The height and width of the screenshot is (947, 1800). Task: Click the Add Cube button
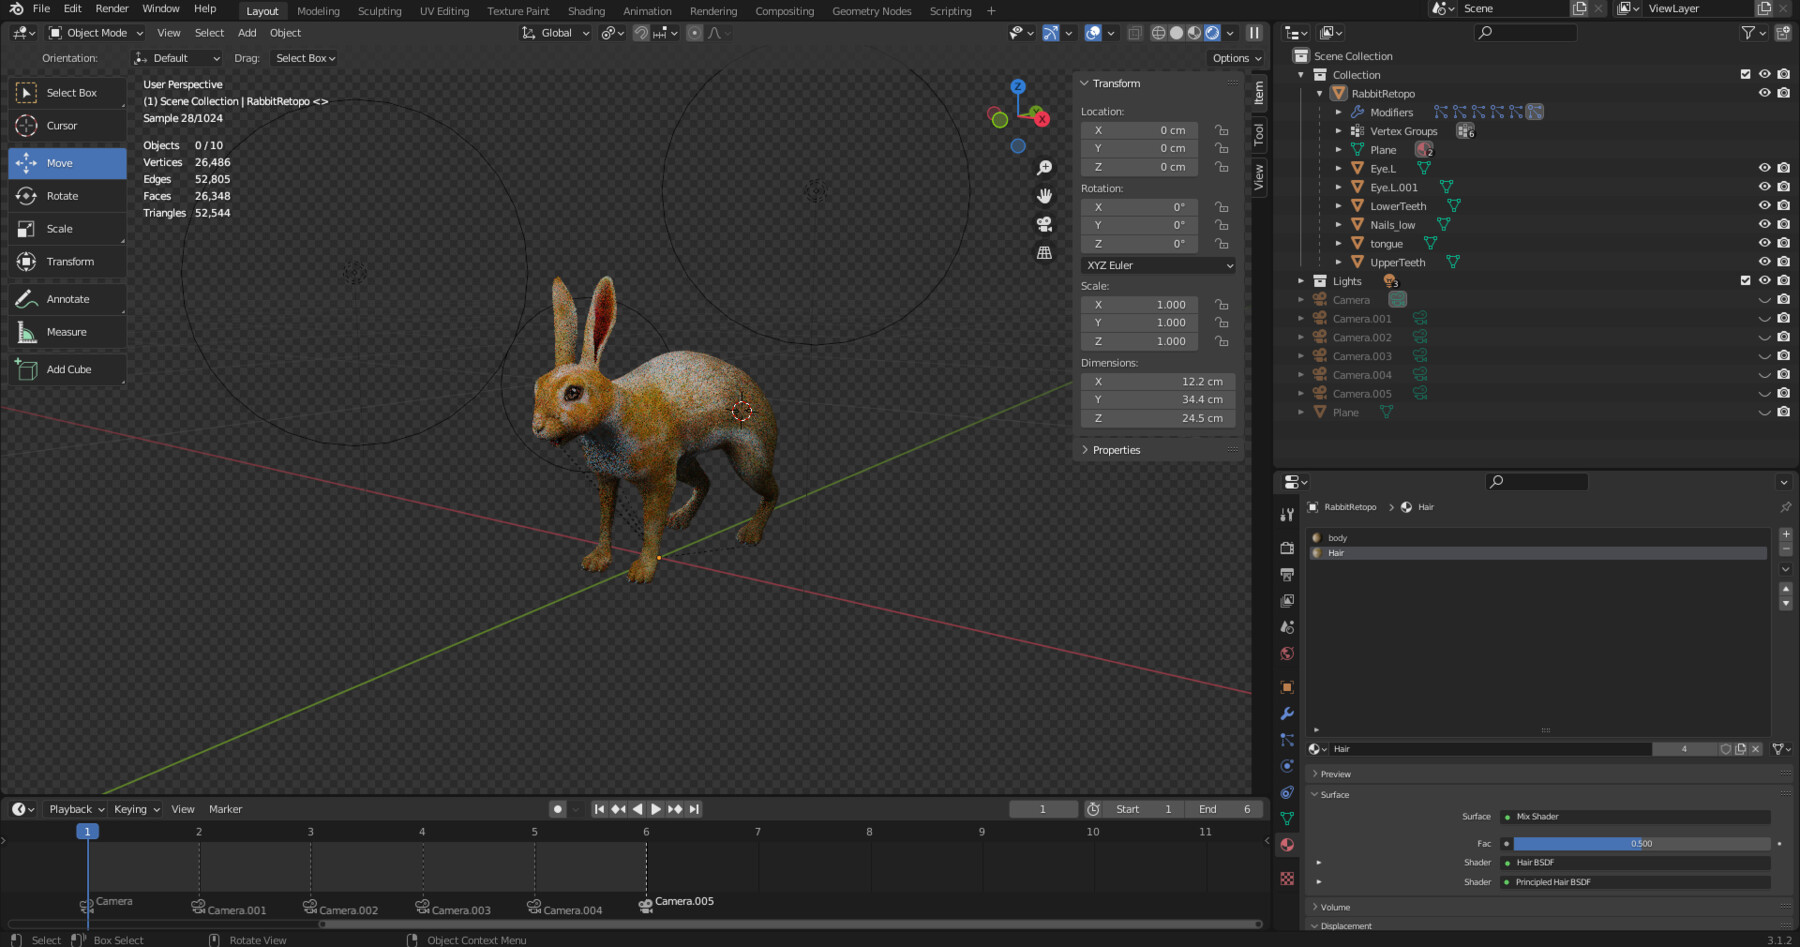click(x=67, y=369)
